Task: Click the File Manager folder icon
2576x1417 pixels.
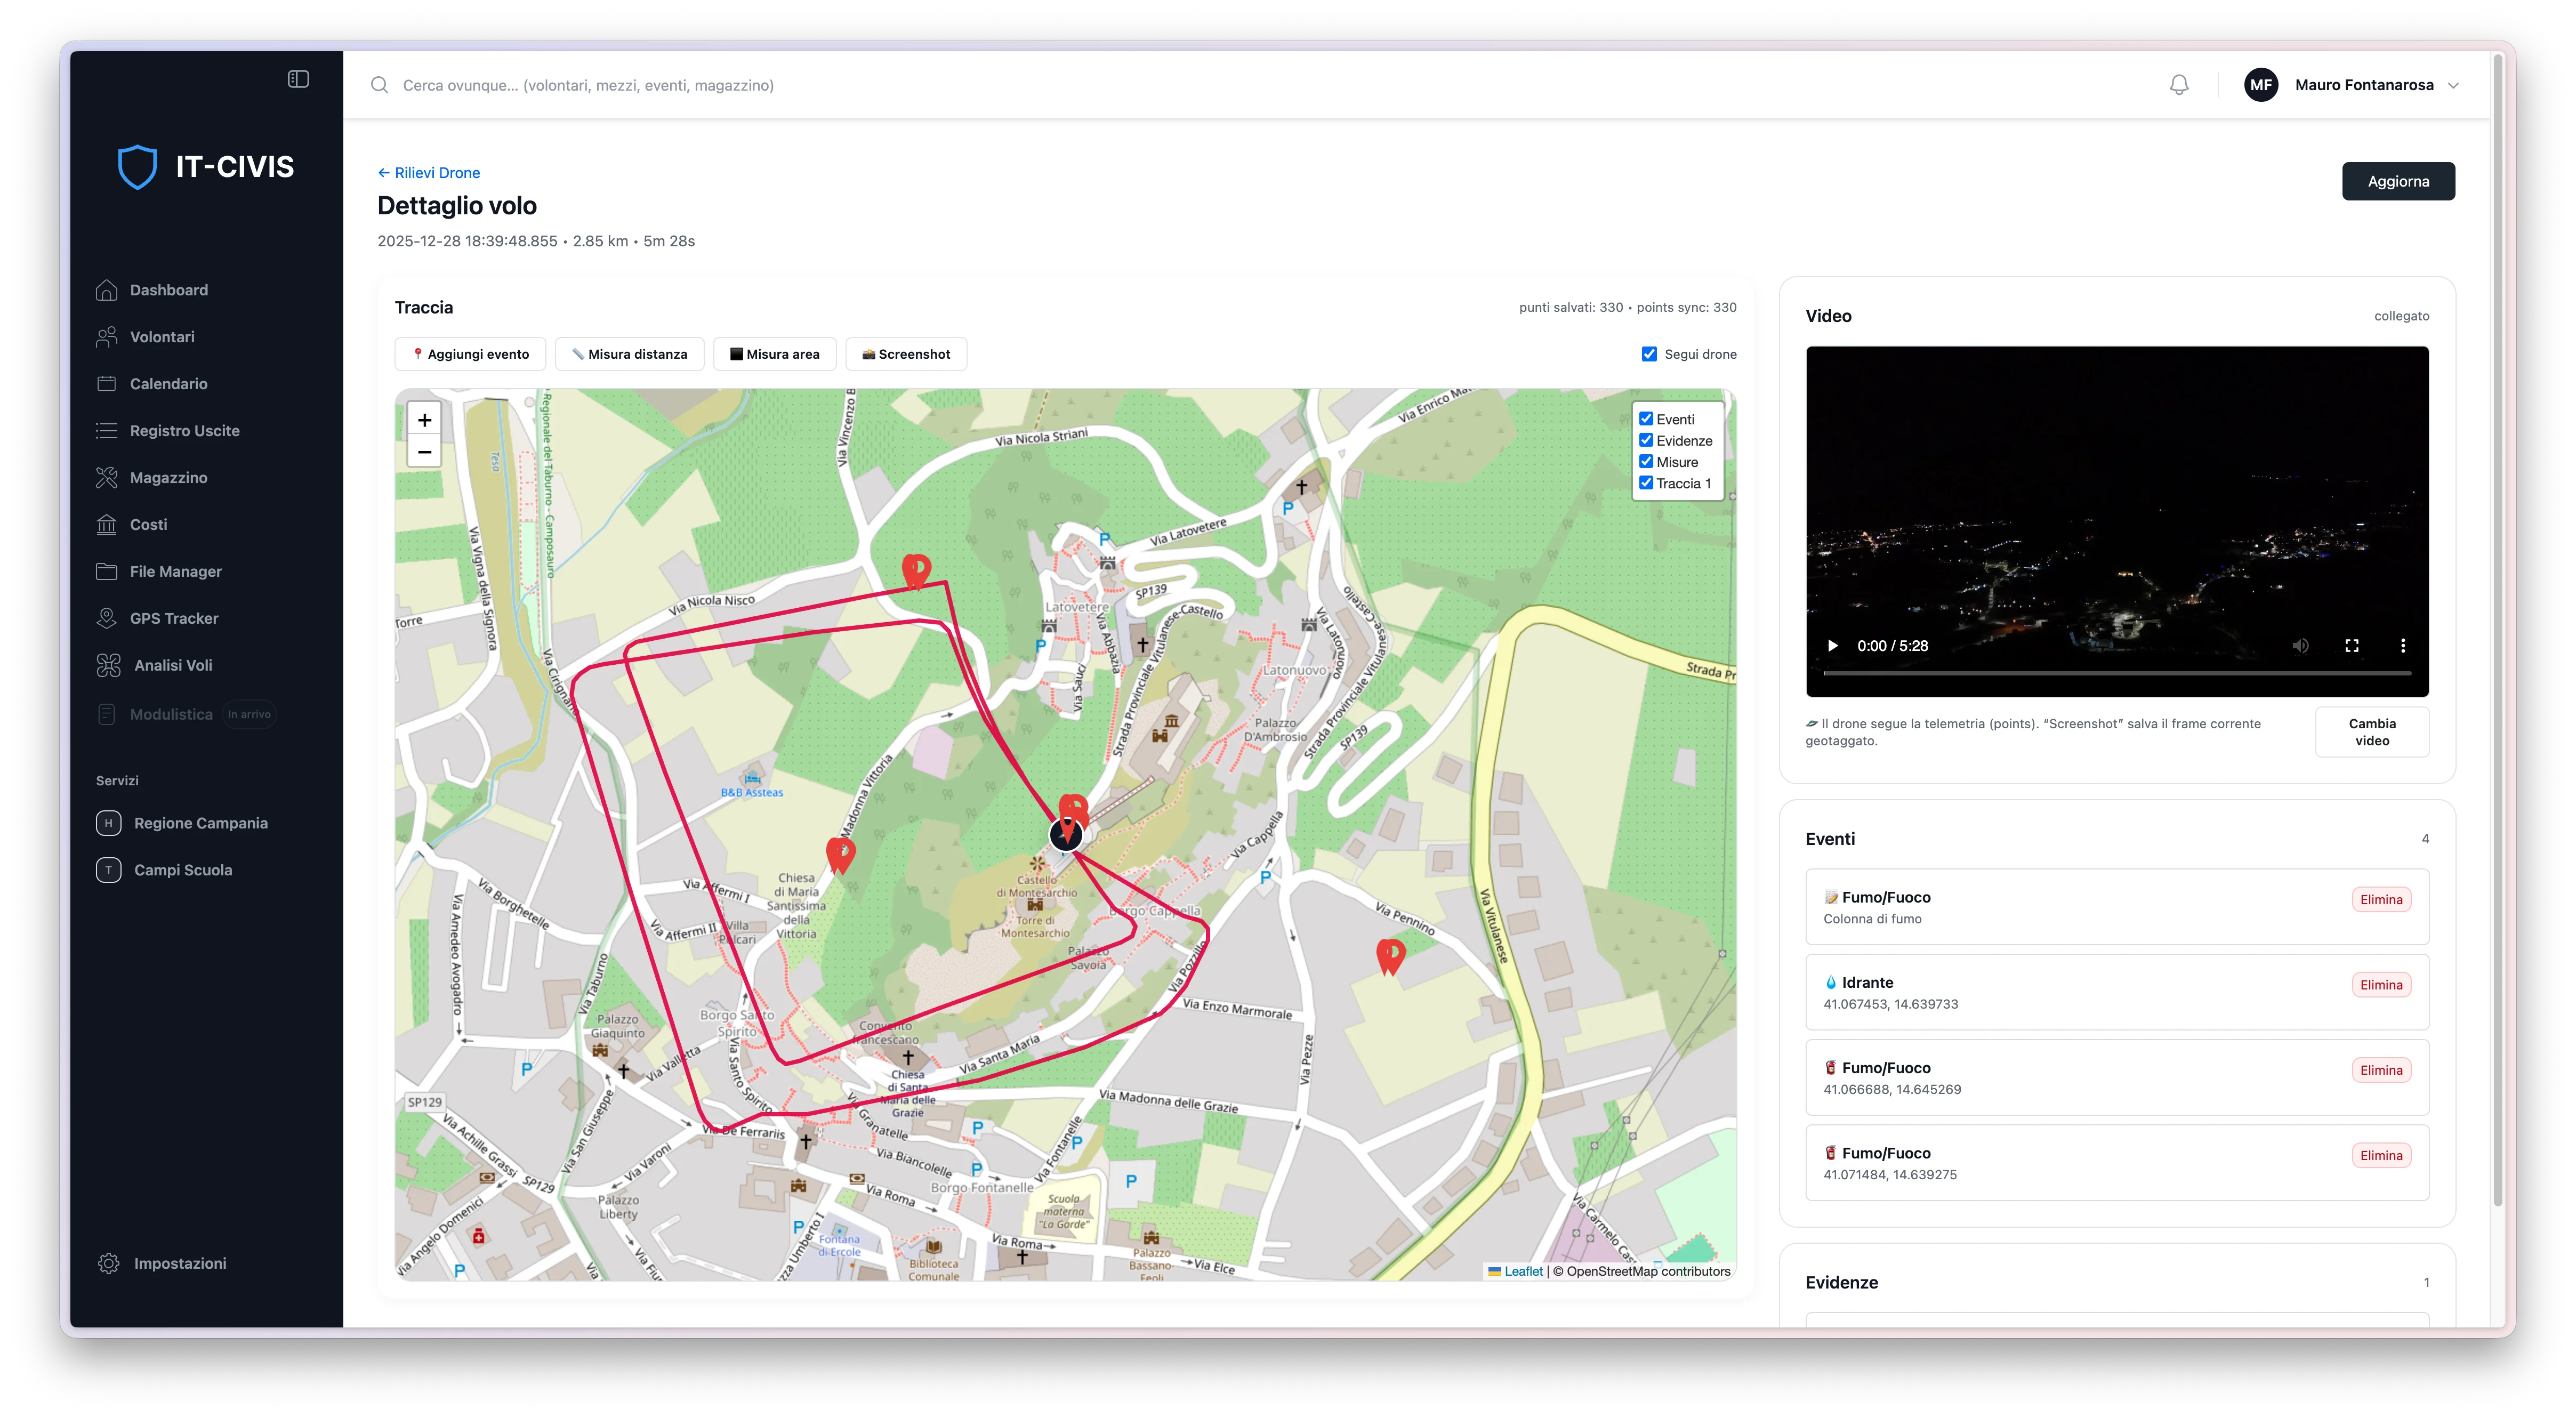Action: click(107, 571)
